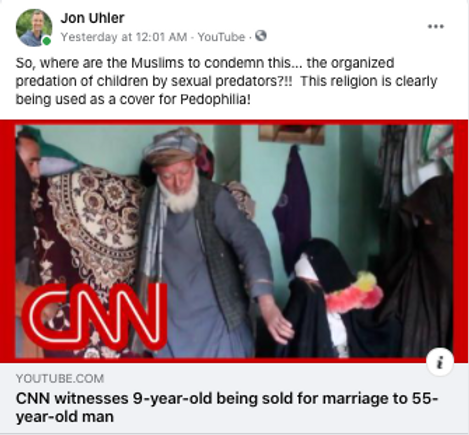Viewport: 469px width, 435px height.
Task: Click the CNN logo in the thumbnail
Action: (x=94, y=317)
